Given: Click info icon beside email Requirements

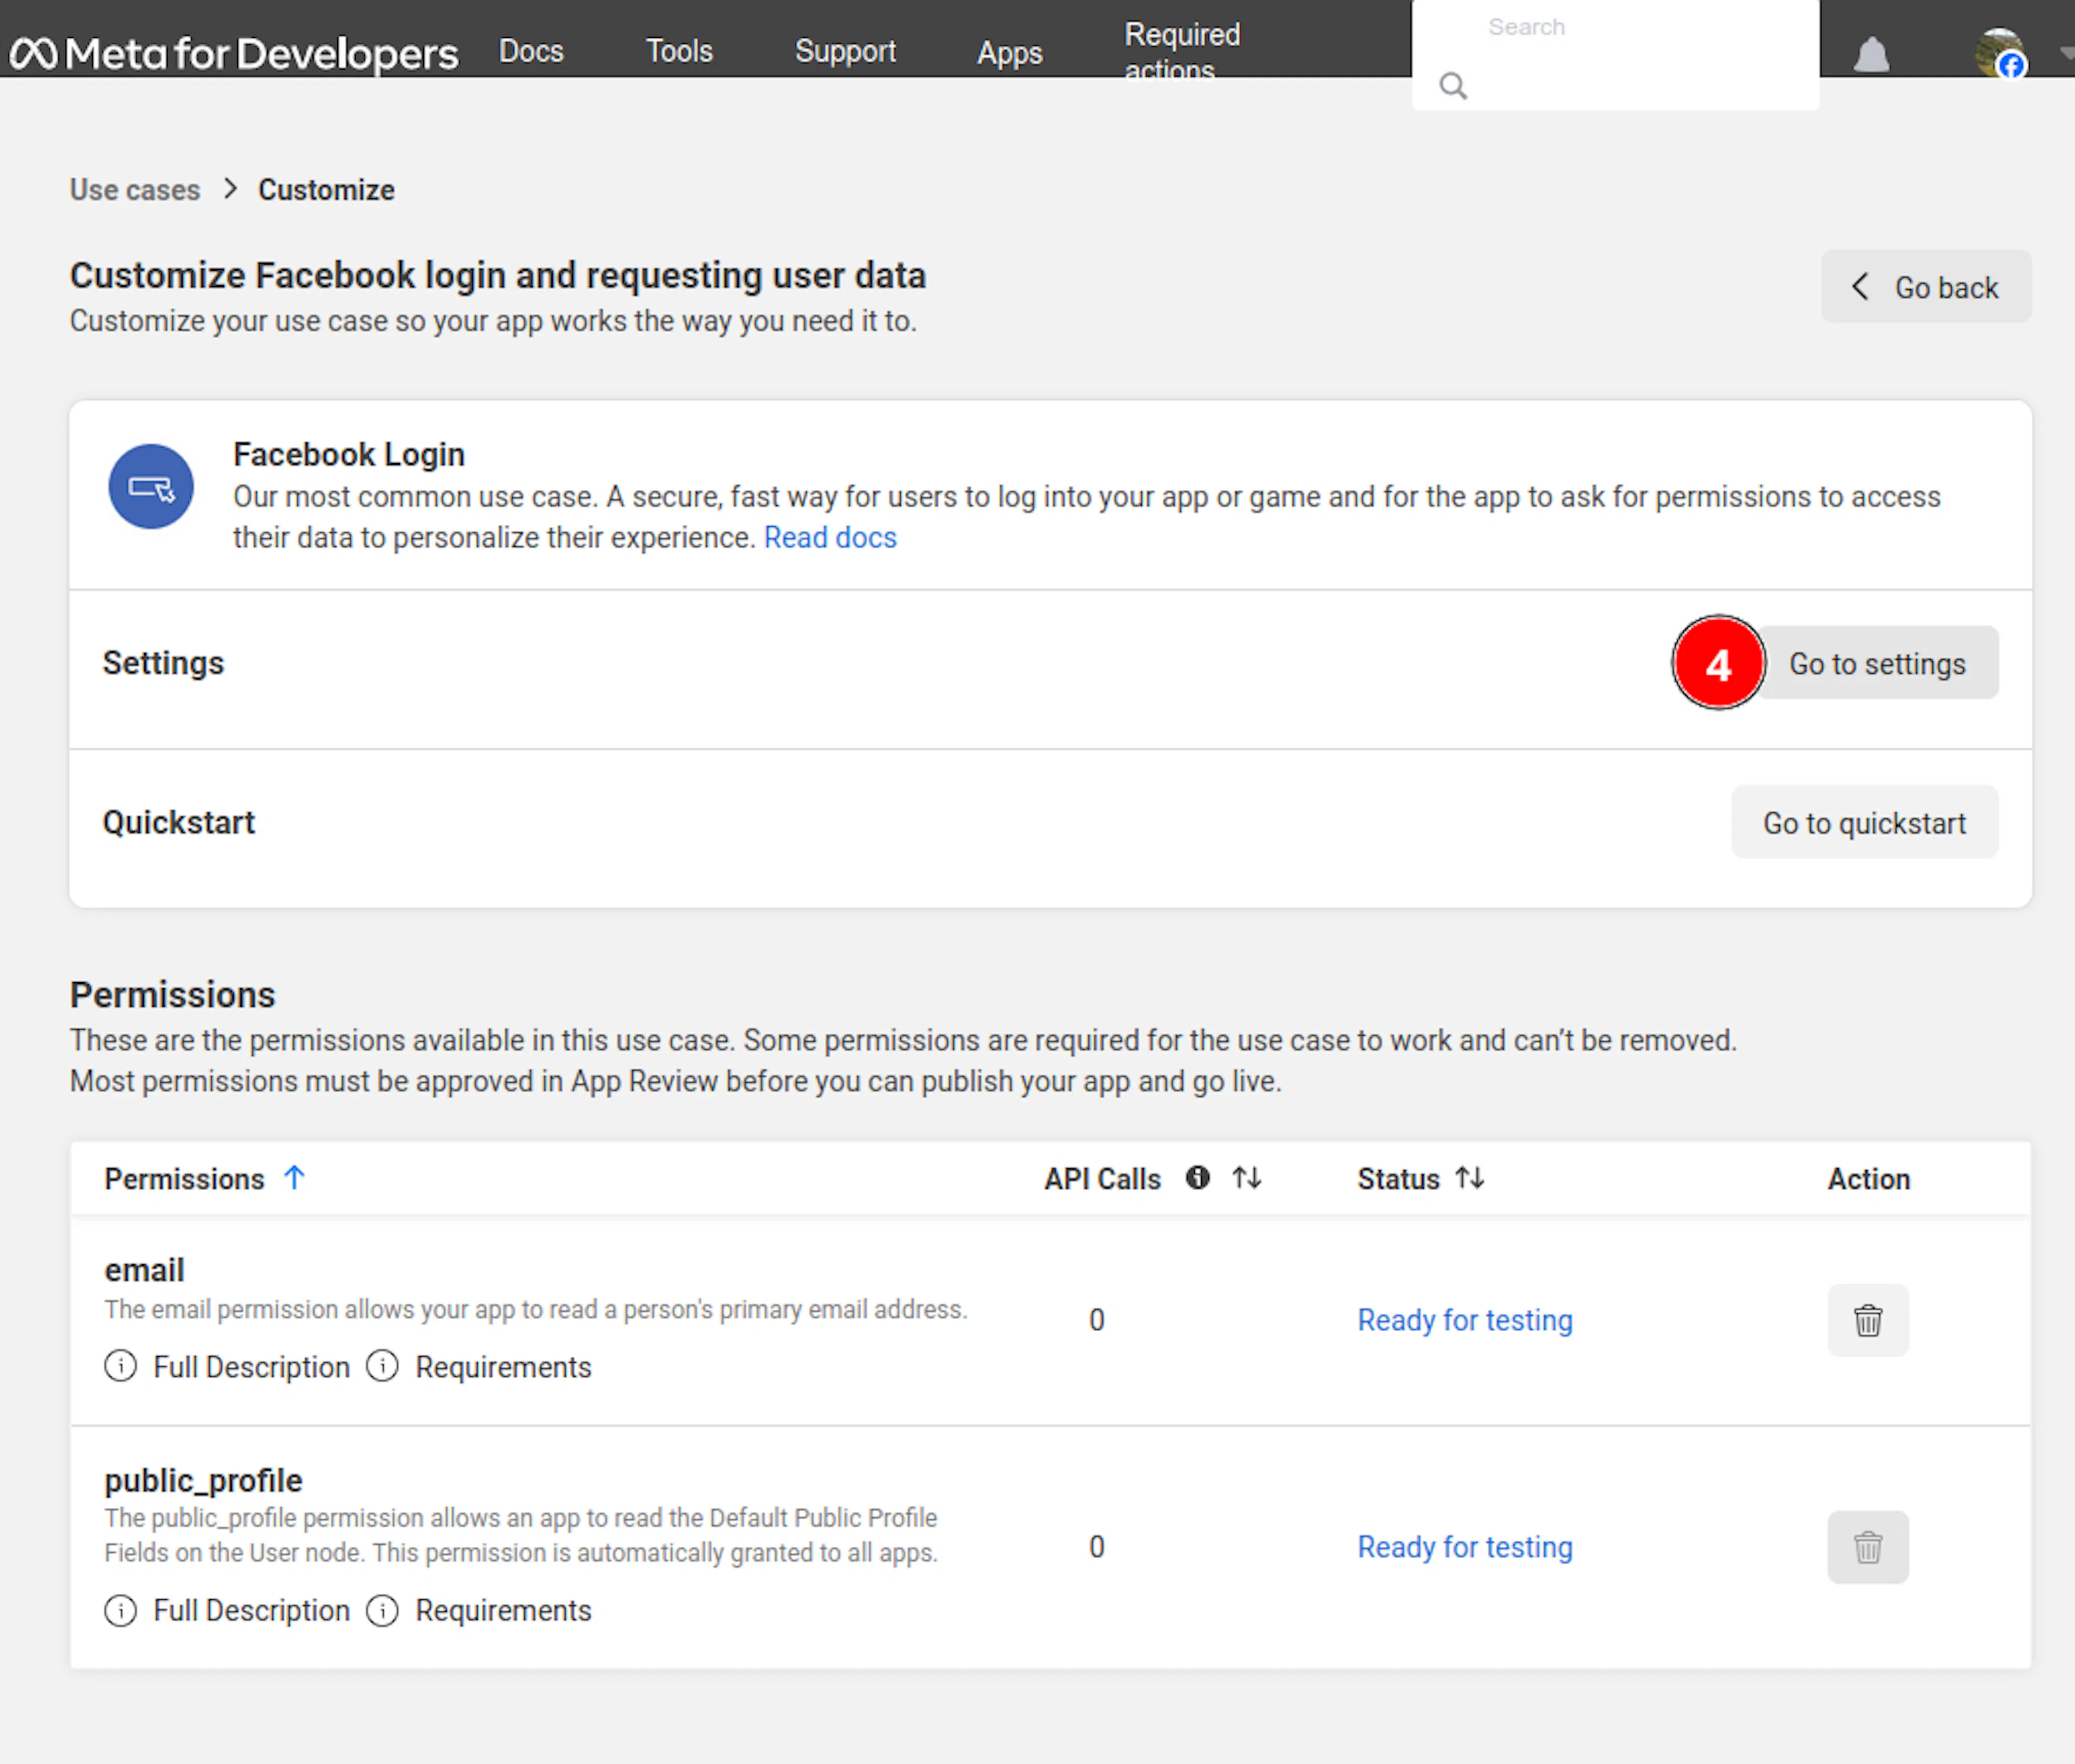Looking at the screenshot, I should [x=382, y=1366].
